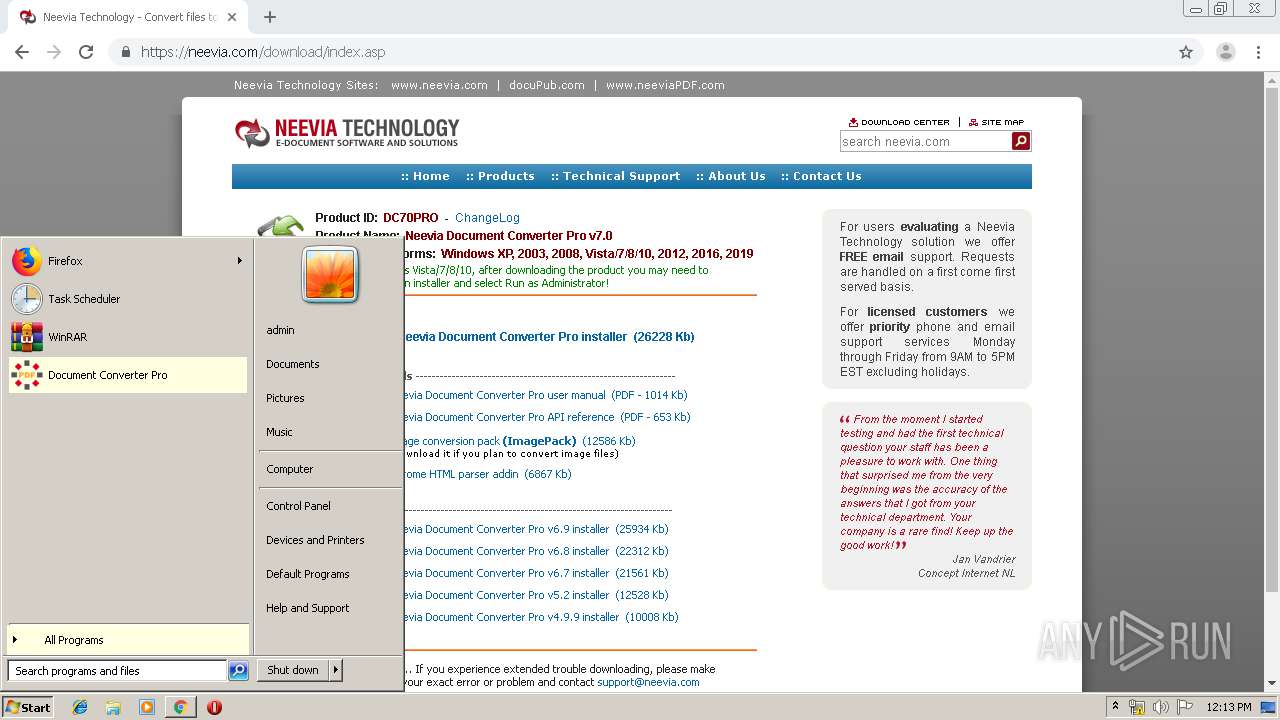Click www.neevia.com site link
The width and height of the screenshot is (1280, 720).
[439, 85]
